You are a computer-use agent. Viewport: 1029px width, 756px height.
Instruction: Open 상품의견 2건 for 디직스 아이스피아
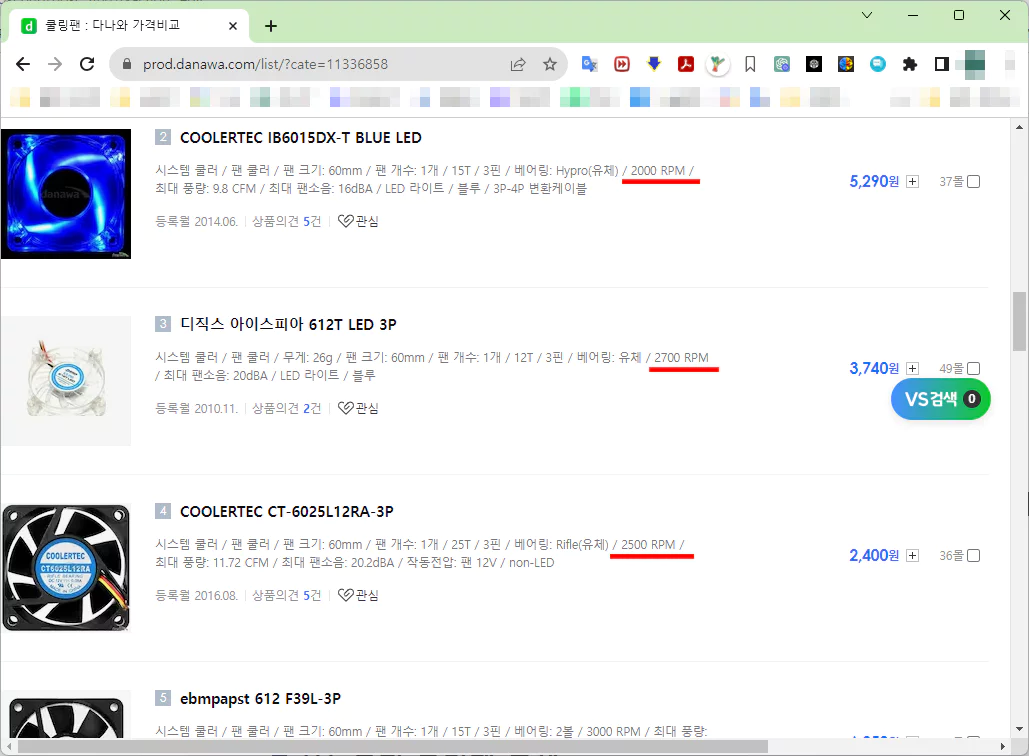[287, 408]
